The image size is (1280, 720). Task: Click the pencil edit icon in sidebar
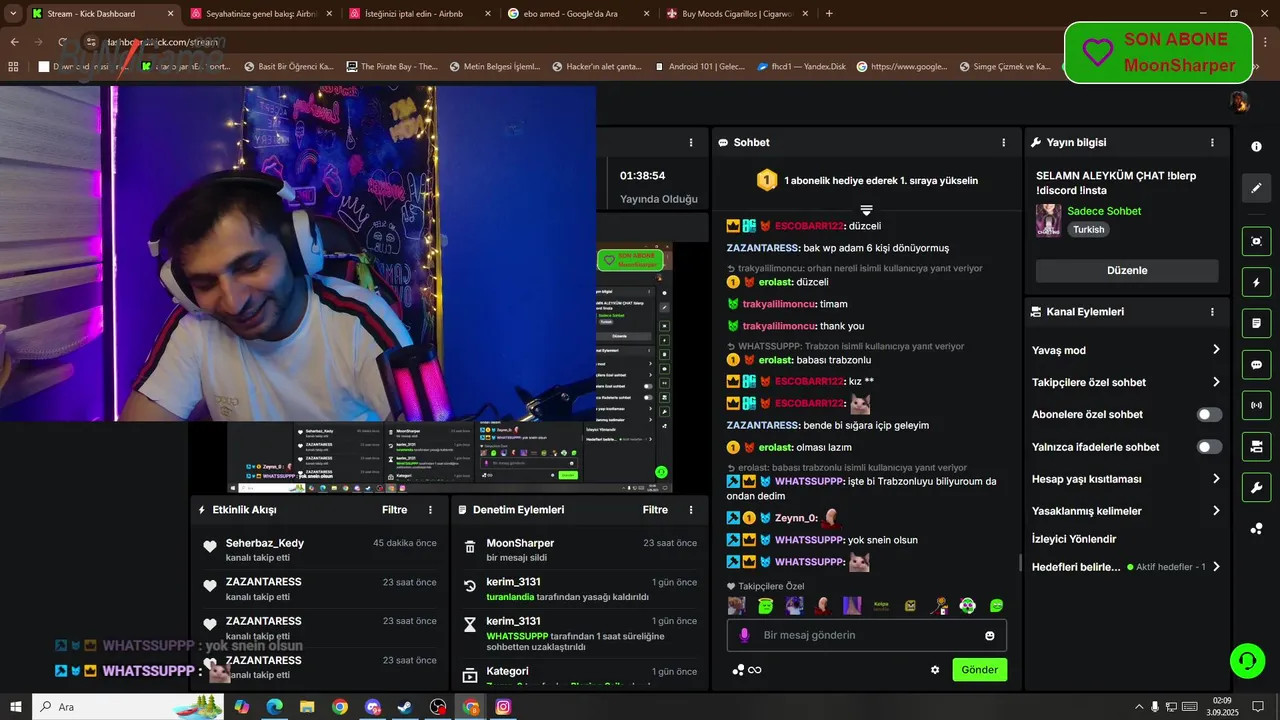point(1256,188)
